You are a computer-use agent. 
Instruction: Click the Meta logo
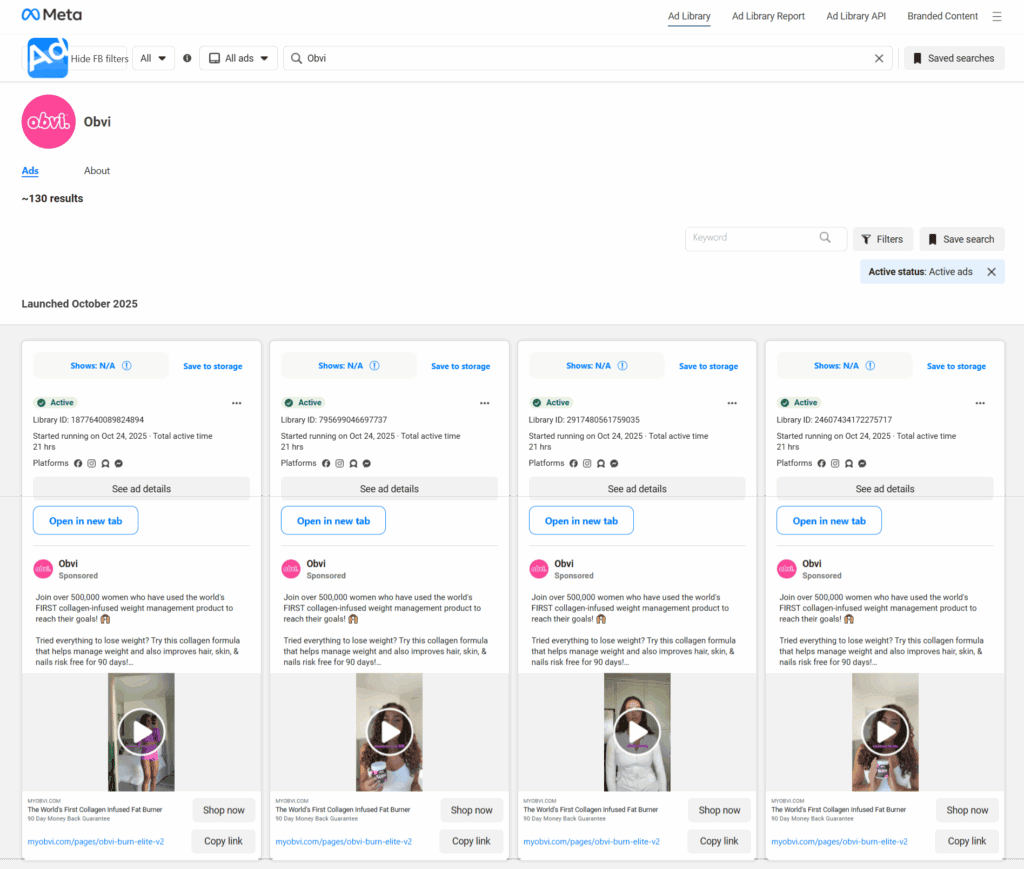52,15
